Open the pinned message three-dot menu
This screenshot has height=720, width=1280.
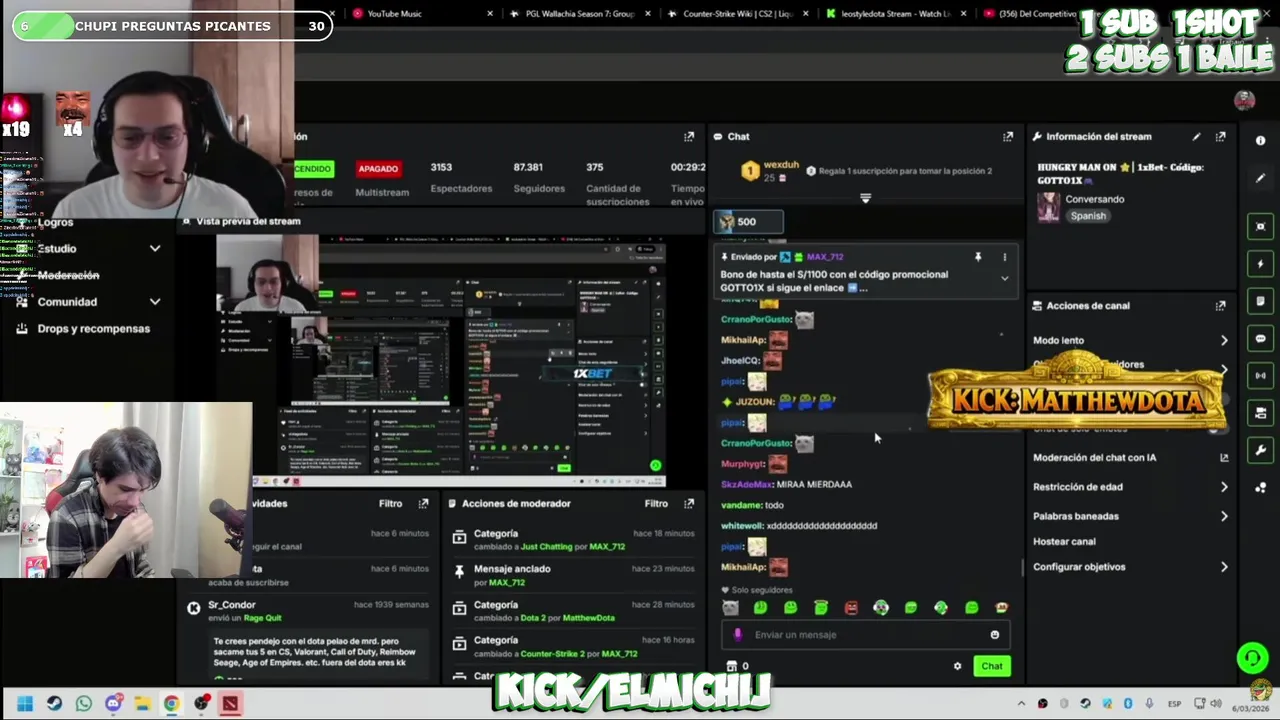click(x=1004, y=257)
